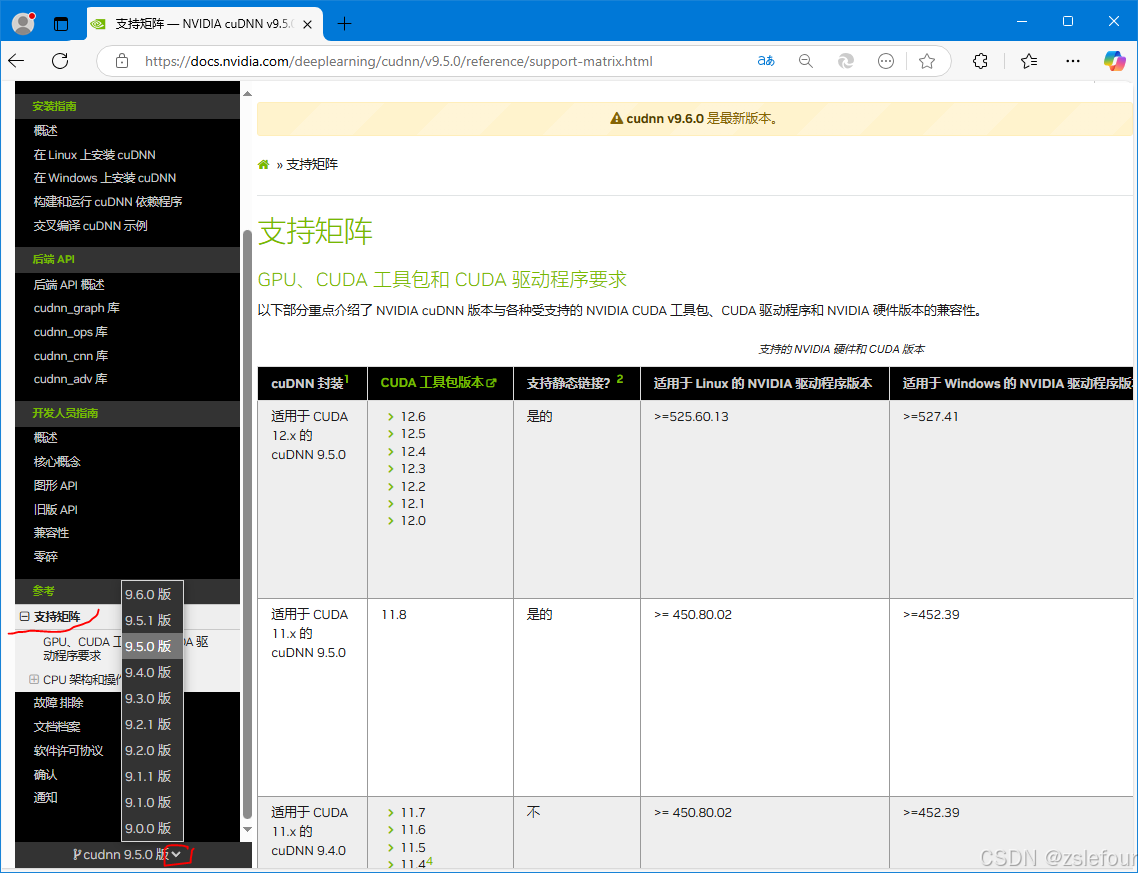The height and width of the screenshot is (878, 1142).
Task: Open cudnn_graph 库 sidebar link
Action: 76,308
